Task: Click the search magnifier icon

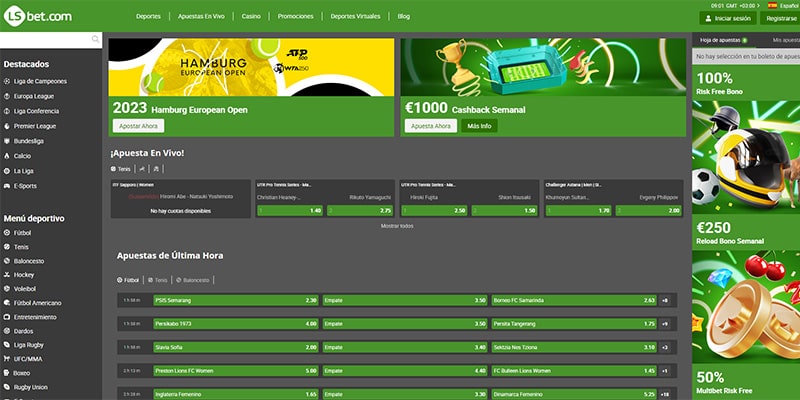Action: 95,39
